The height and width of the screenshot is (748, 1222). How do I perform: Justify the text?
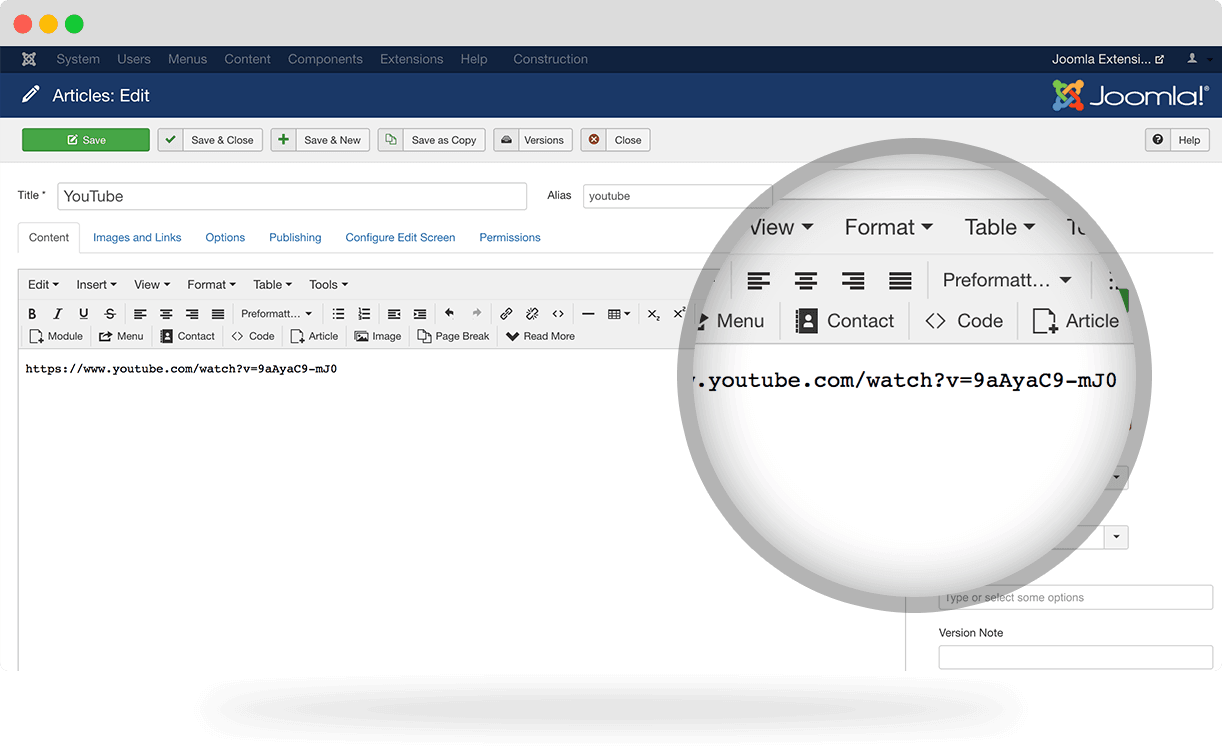click(218, 314)
